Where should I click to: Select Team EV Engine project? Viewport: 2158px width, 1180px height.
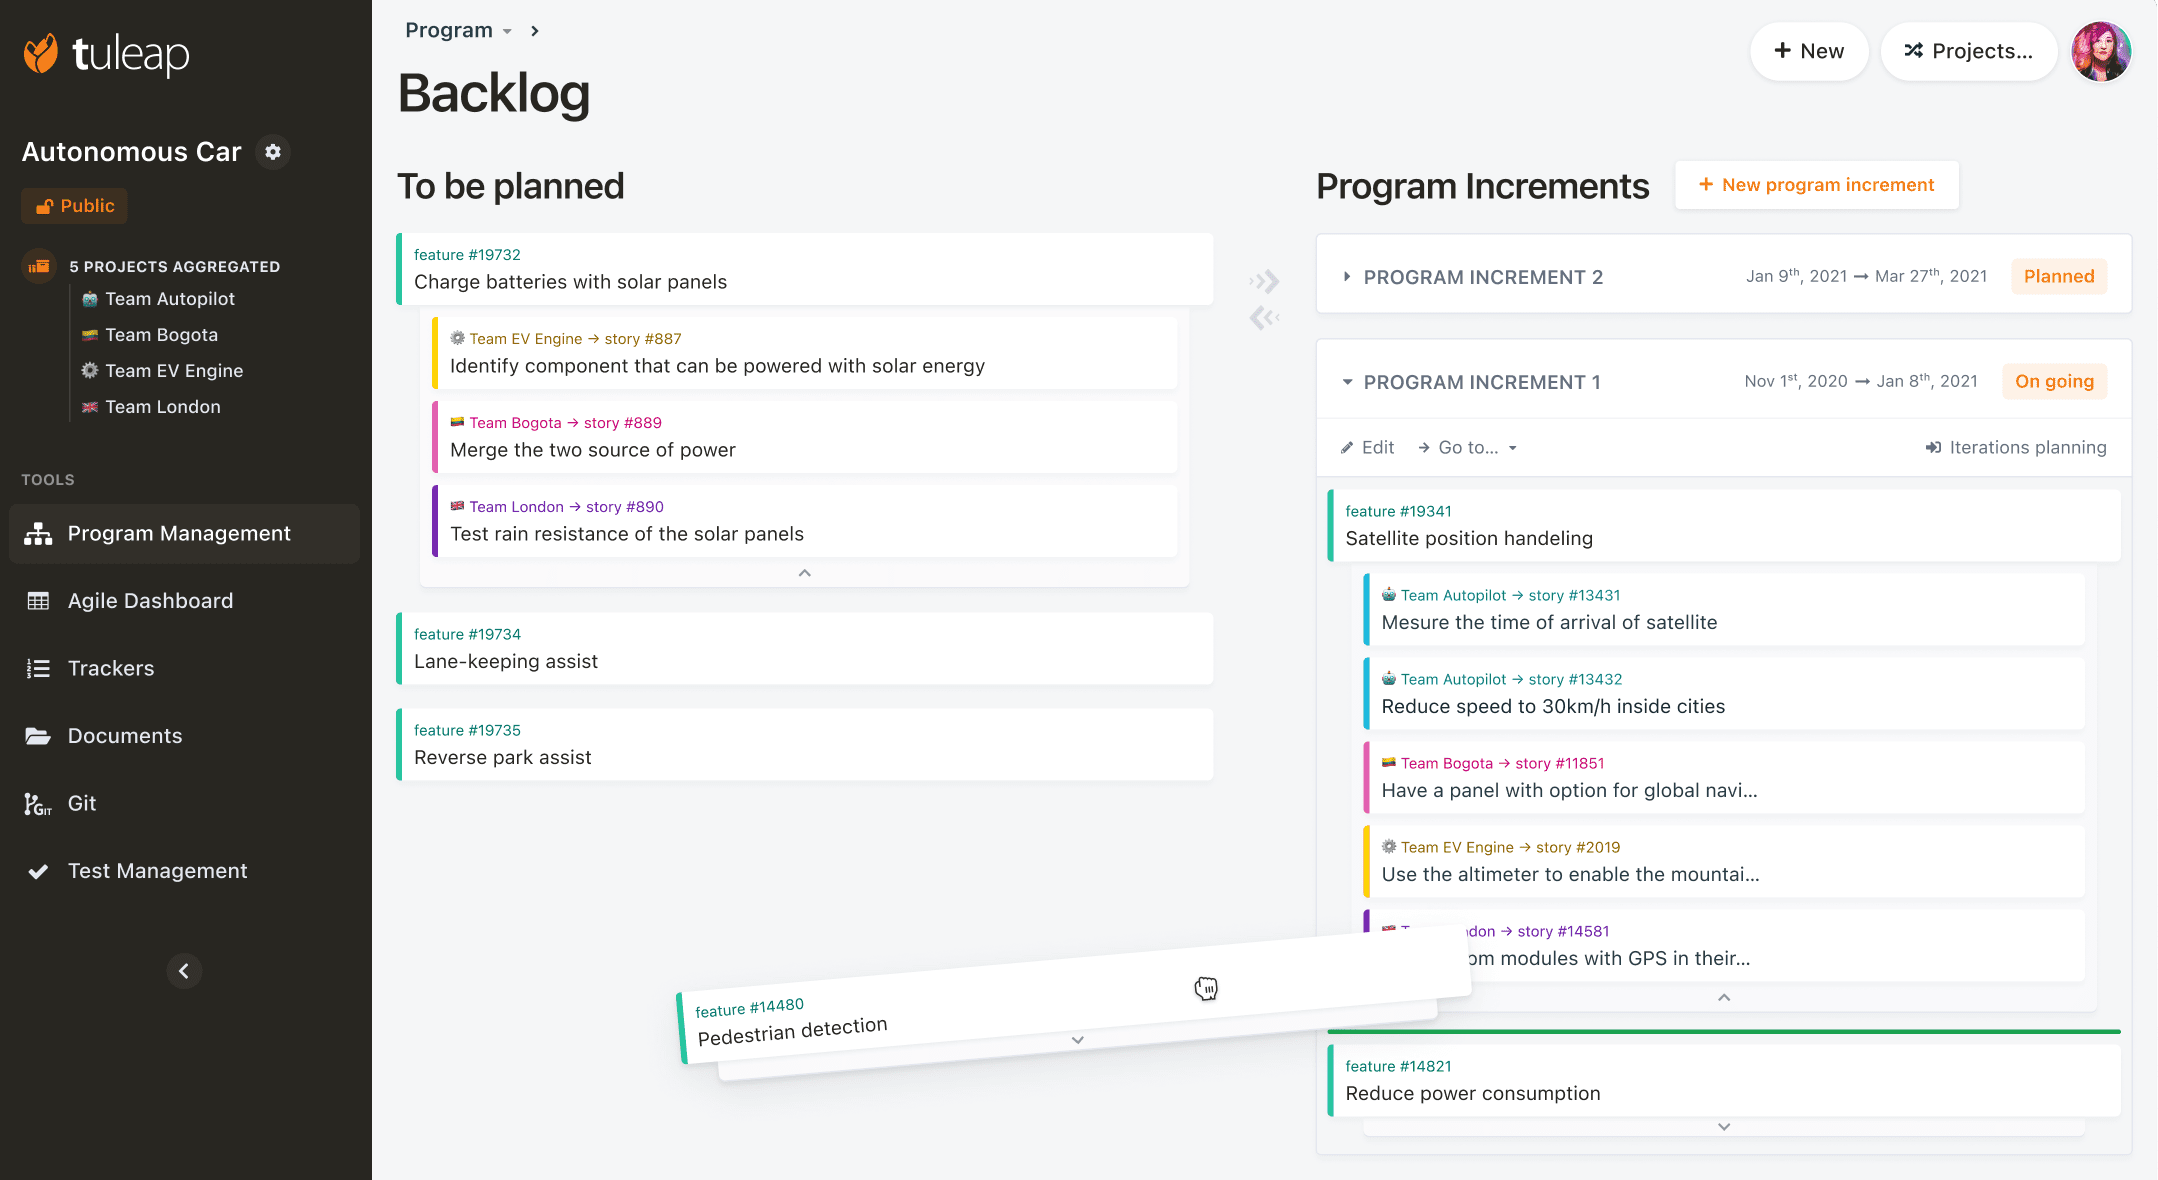(174, 371)
